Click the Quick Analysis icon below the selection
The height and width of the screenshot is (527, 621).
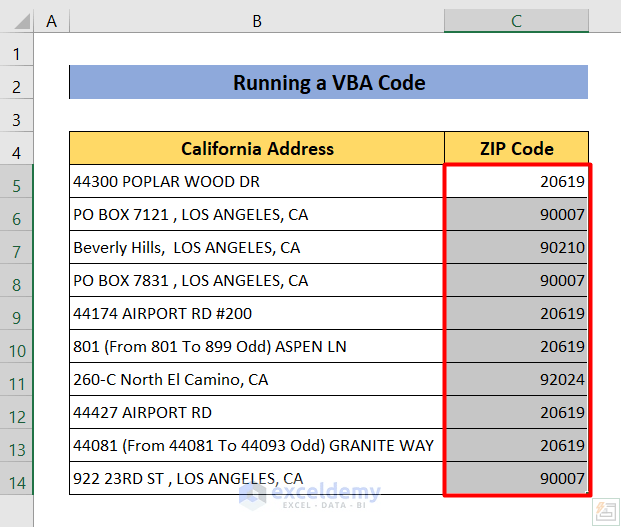[606, 512]
